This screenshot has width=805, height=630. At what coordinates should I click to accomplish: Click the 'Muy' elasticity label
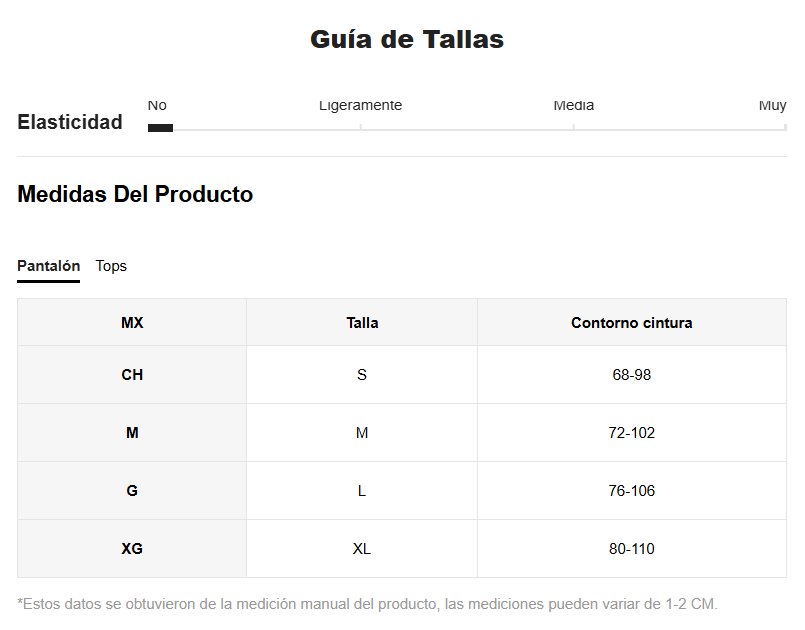(772, 106)
